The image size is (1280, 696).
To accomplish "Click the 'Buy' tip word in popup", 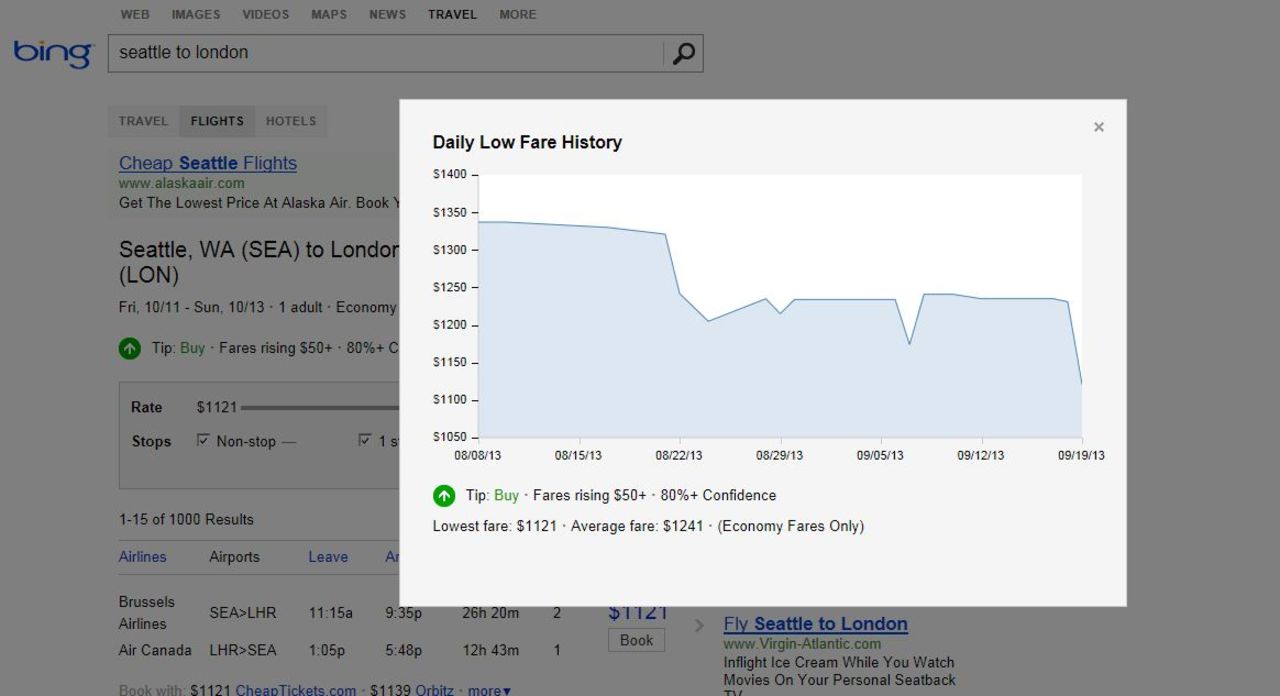I will (506, 495).
